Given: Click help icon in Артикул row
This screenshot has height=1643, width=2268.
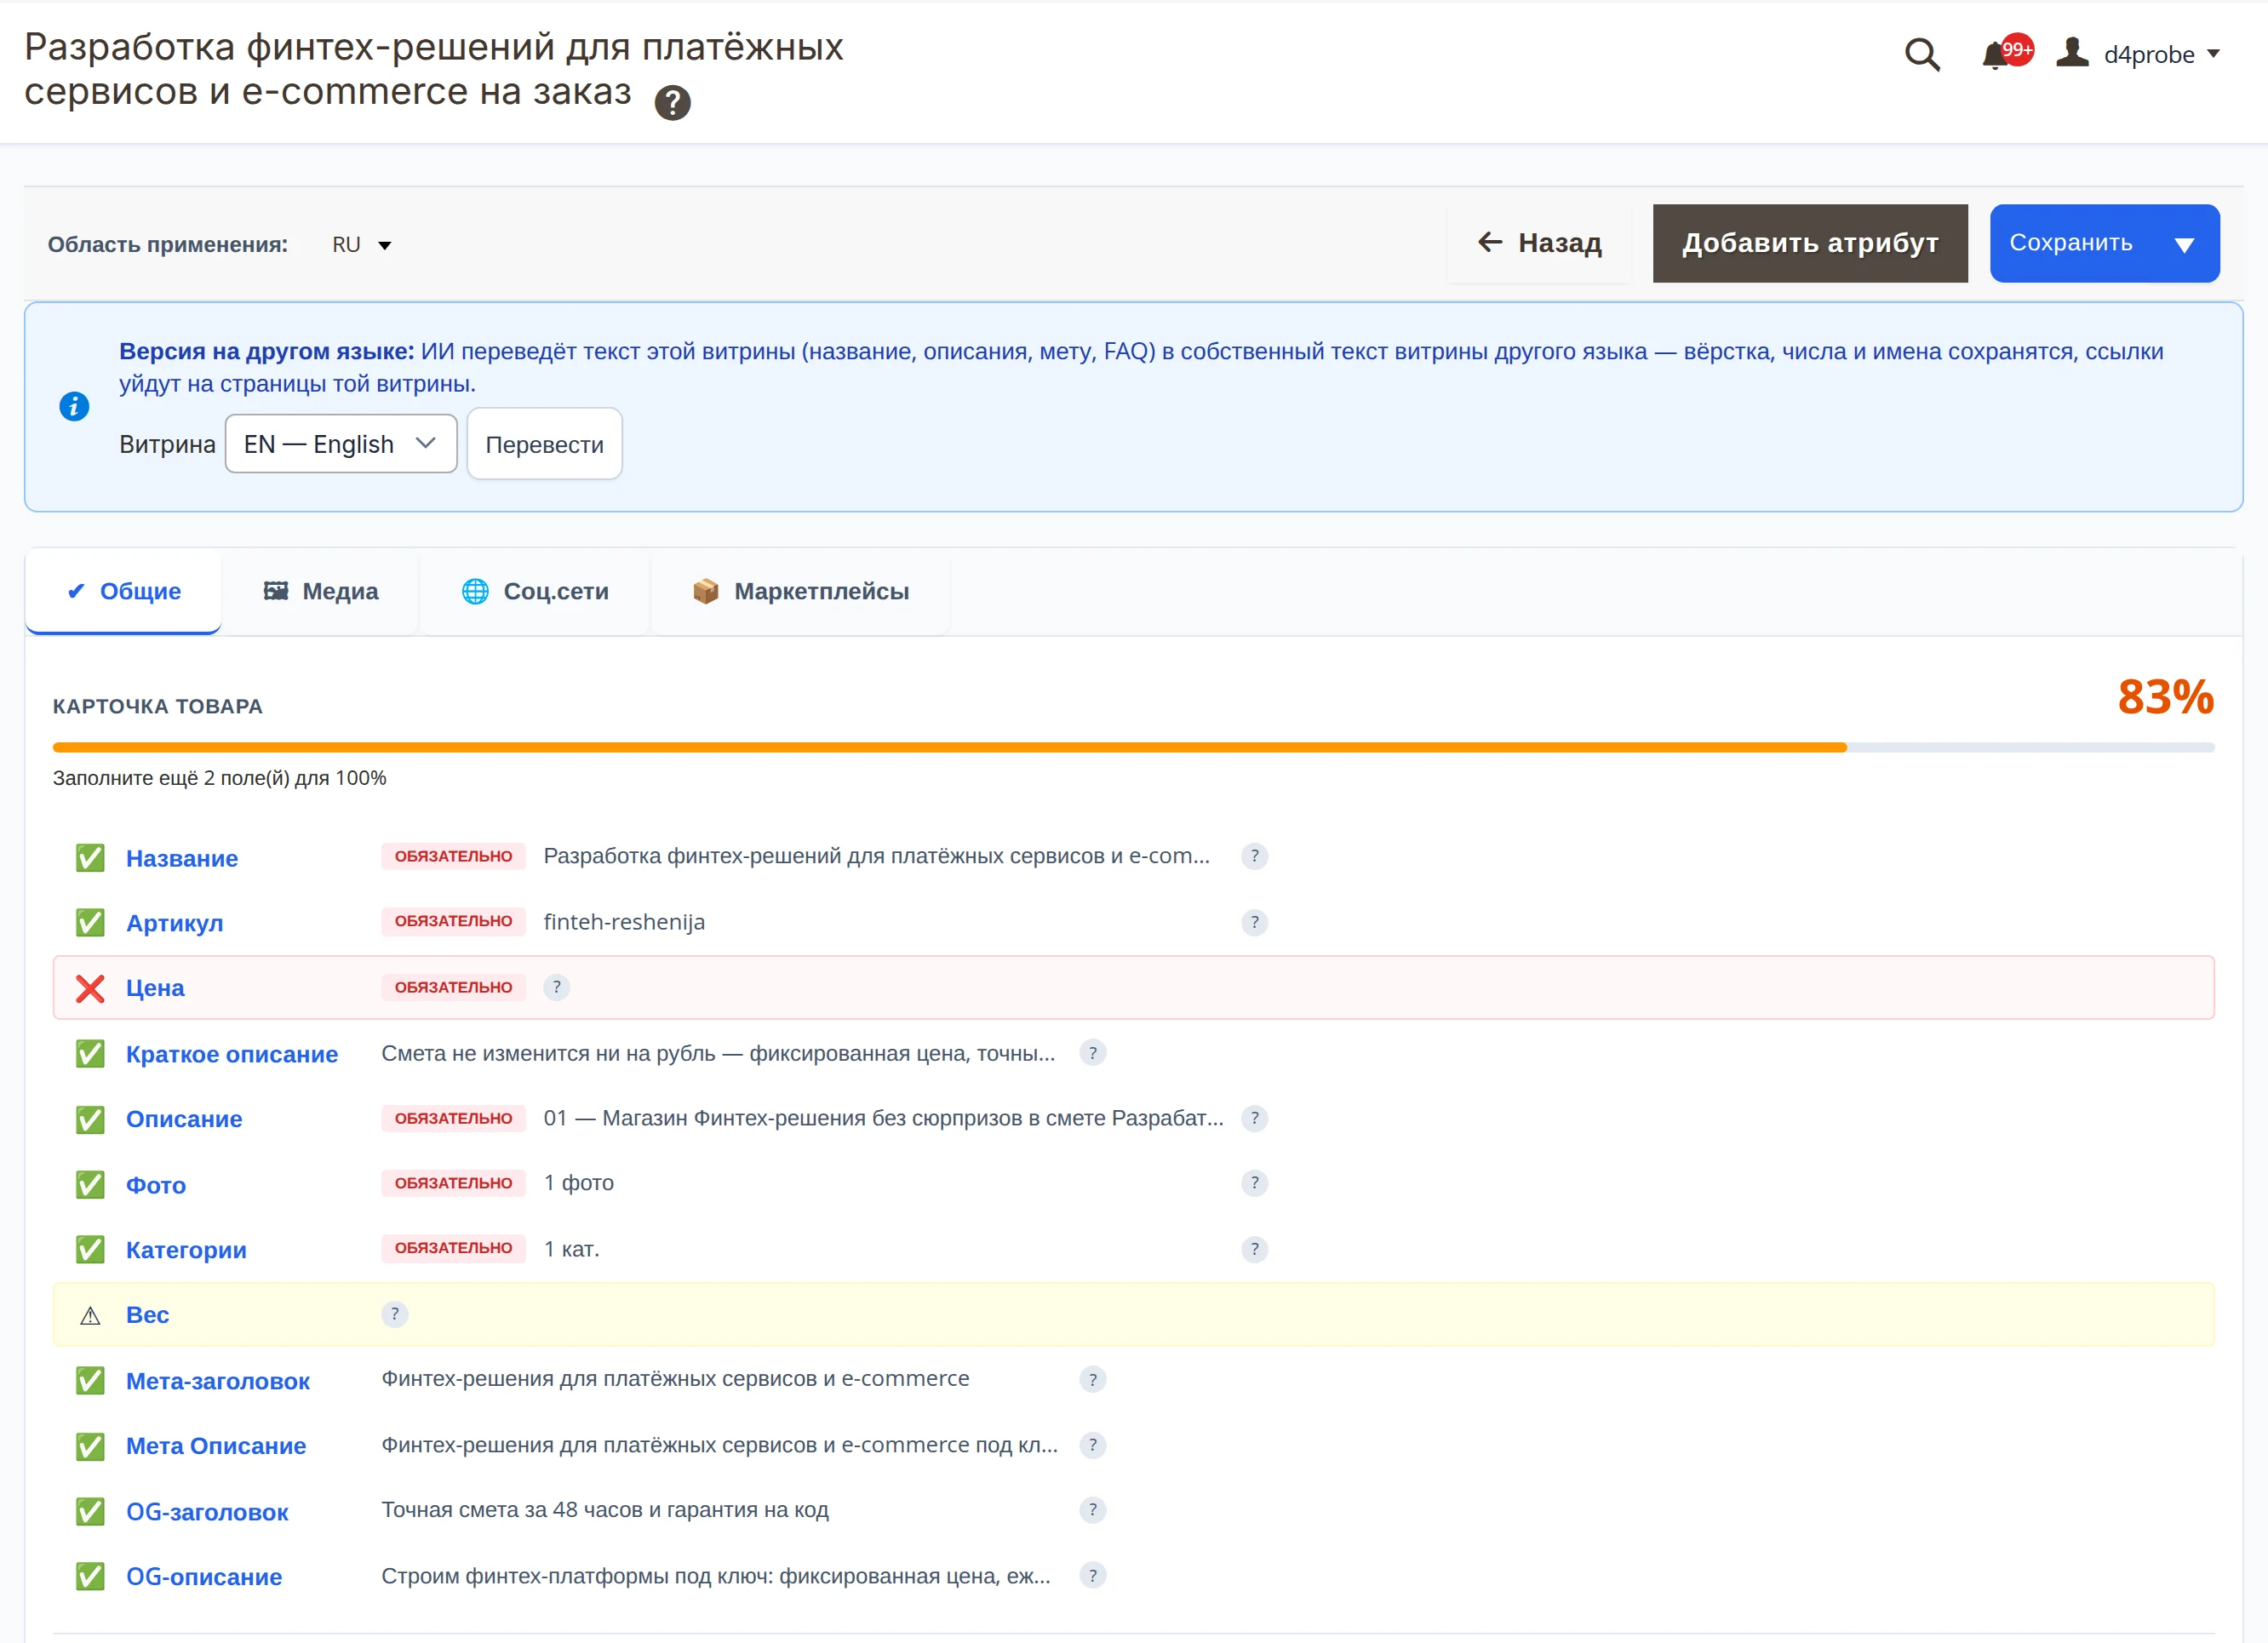Looking at the screenshot, I should pos(1254,922).
